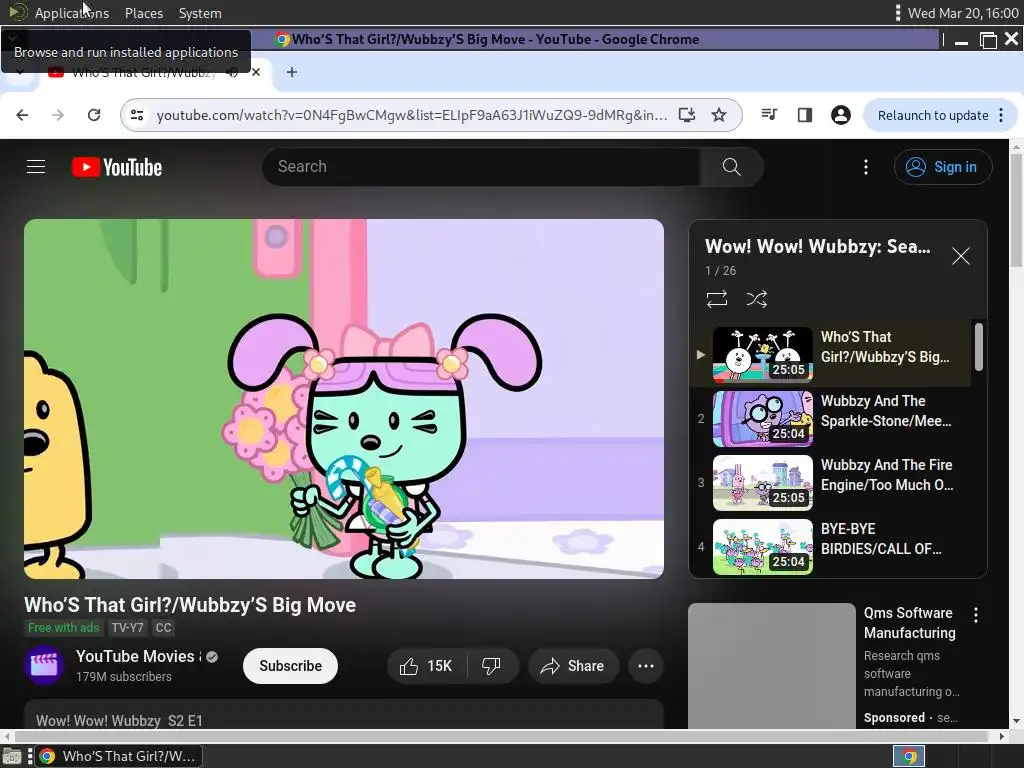This screenshot has width=1024, height=768.
Task: Go back with the browser back arrow
Action: point(22,115)
